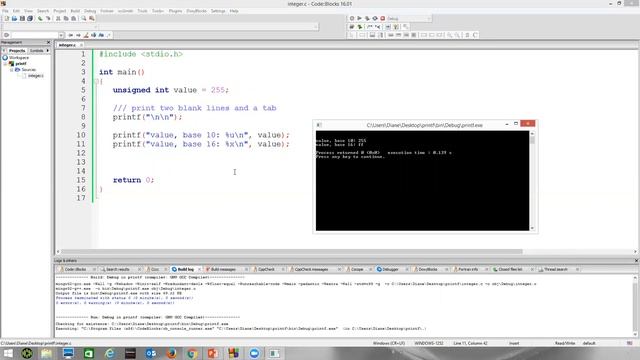This screenshot has width=640, height=360.
Task: Click the Save all files icon
Action: point(30,18)
